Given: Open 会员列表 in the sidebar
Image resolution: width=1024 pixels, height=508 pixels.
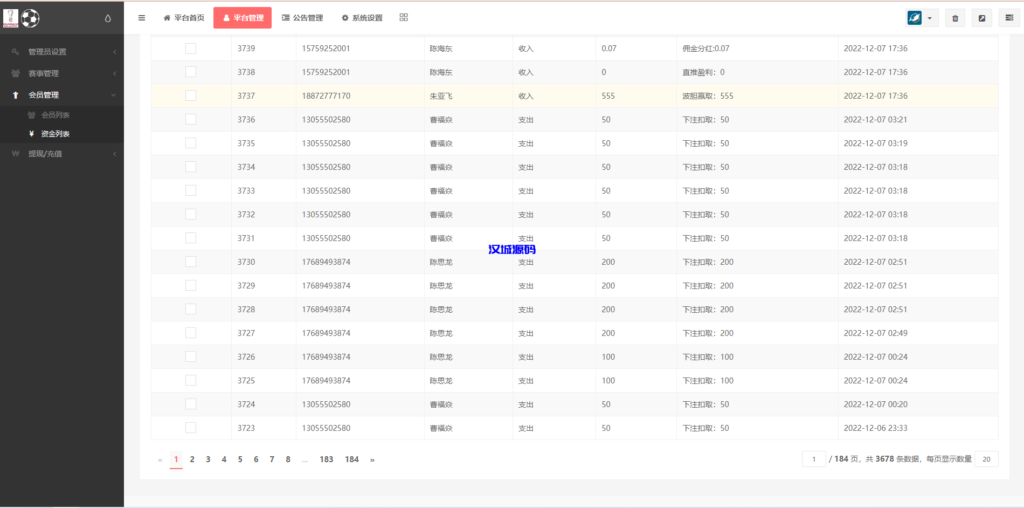Looking at the screenshot, I should coord(56,115).
